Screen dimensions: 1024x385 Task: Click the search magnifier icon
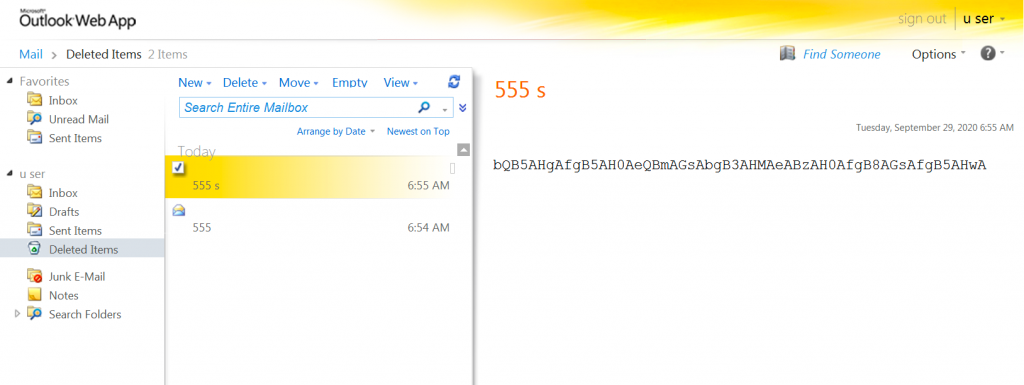pos(424,107)
